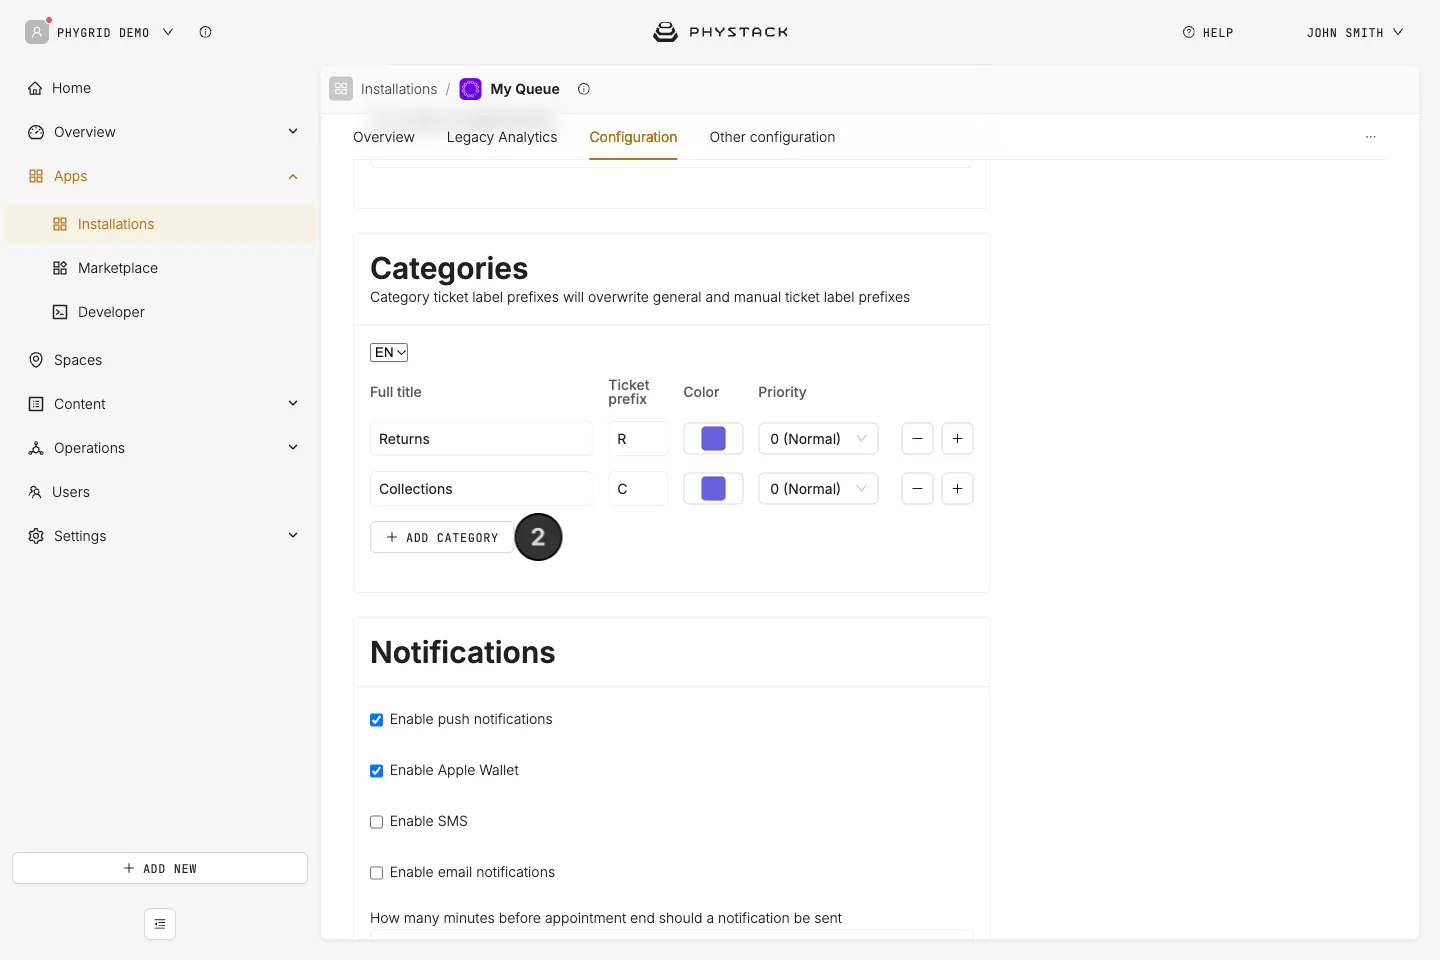Image resolution: width=1440 pixels, height=960 pixels.
Task: Expand the Operations sidebar section
Action: coord(293,448)
